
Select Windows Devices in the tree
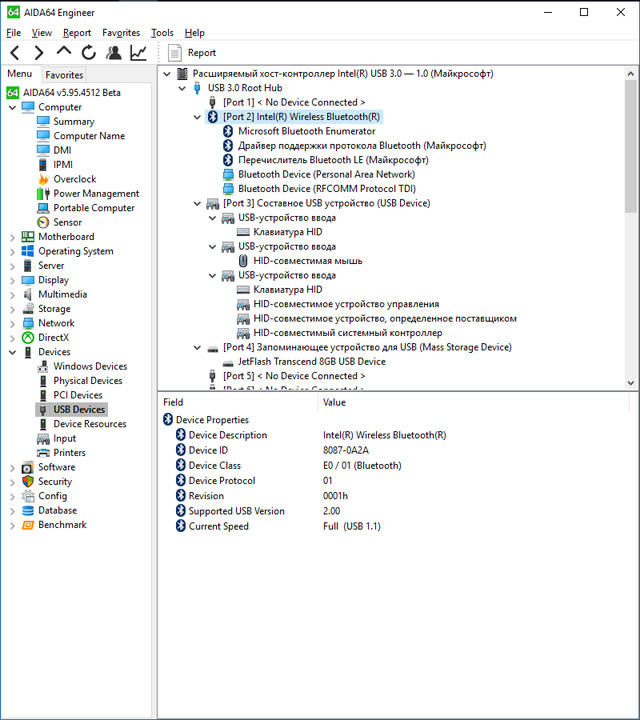click(90, 366)
